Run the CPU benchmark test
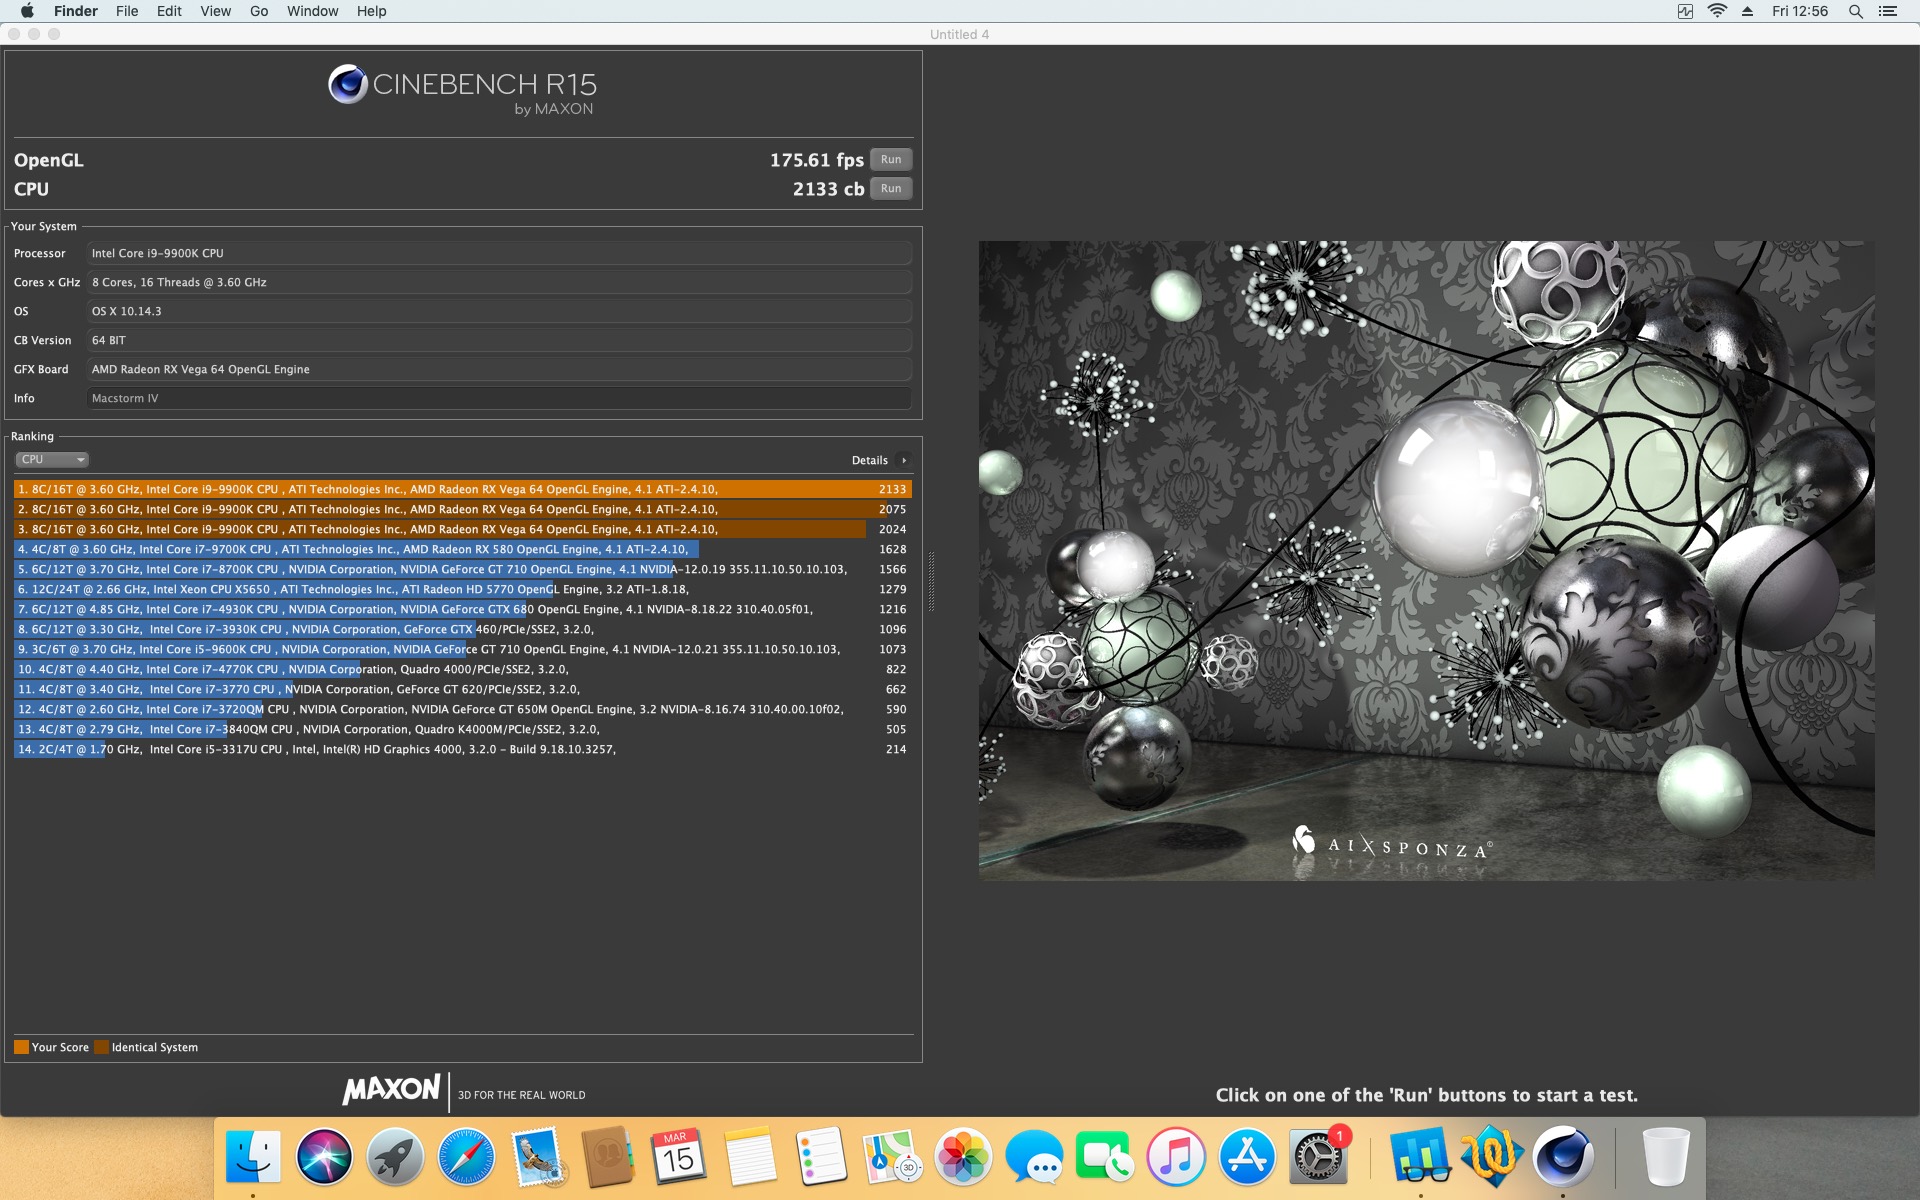 (890, 189)
